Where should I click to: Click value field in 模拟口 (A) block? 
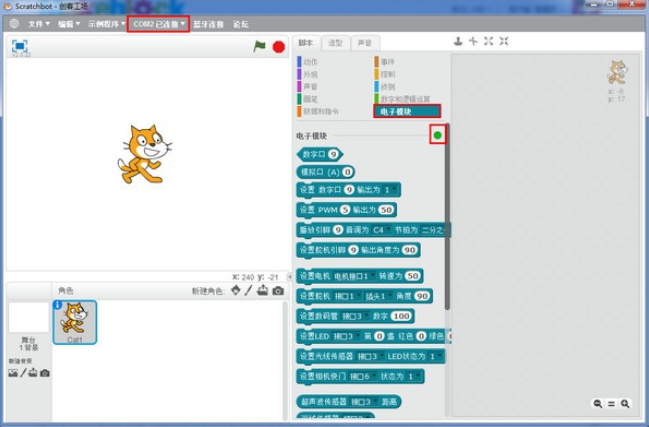[348, 172]
